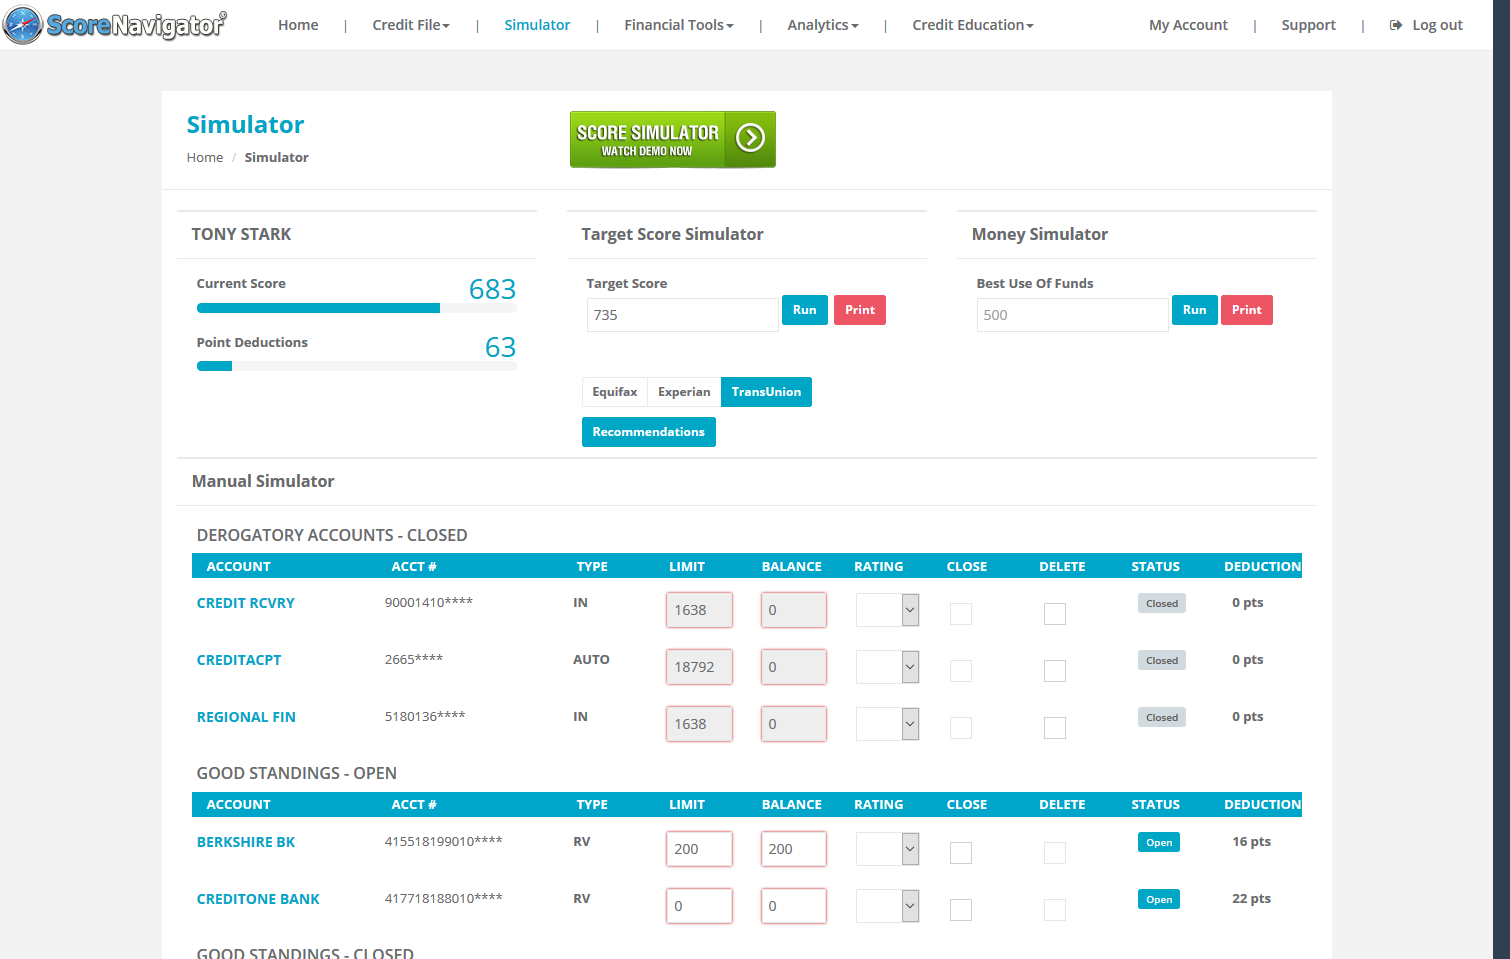Run the Target Score Simulator

[x=805, y=310]
